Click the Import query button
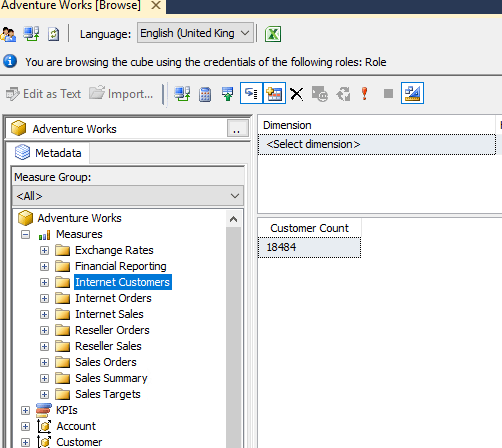Screen dimensions: 502x448 point(121,94)
